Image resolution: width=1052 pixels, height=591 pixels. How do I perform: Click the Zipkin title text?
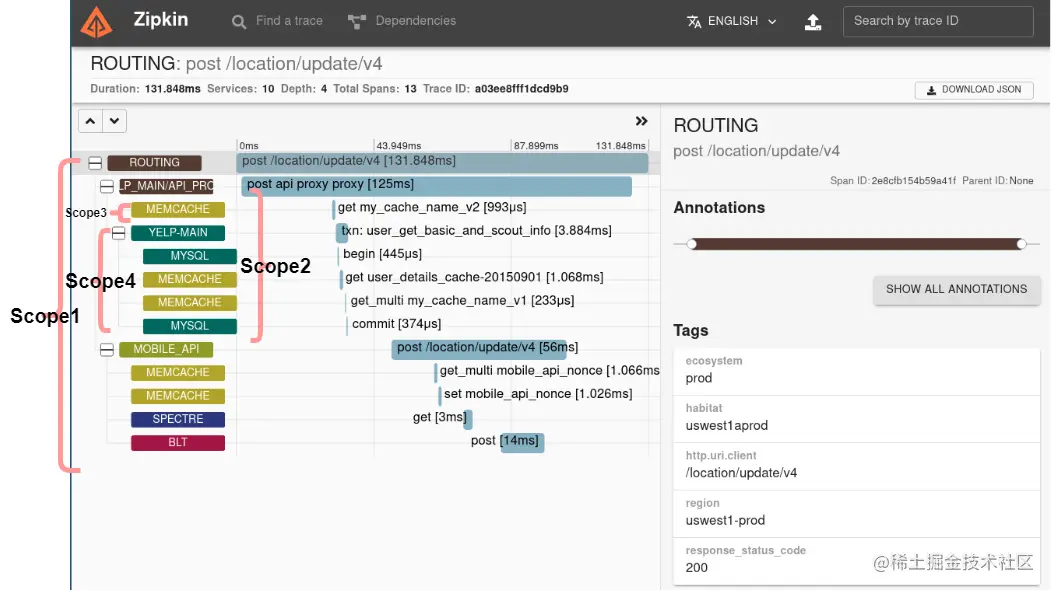click(x=160, y=19)
